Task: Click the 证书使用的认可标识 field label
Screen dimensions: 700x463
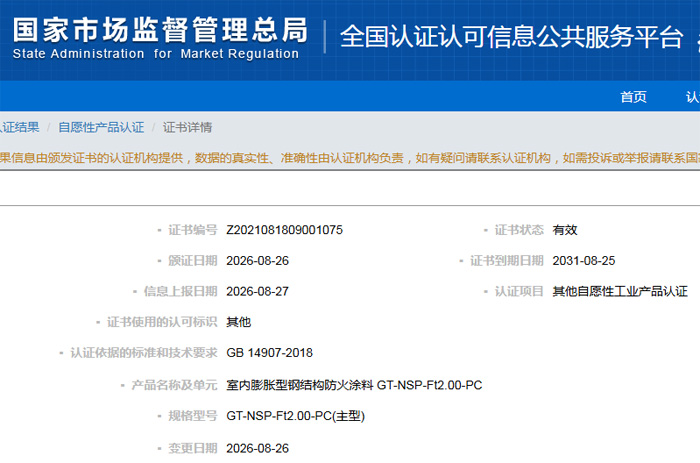Action: click(x=162, y=322)
